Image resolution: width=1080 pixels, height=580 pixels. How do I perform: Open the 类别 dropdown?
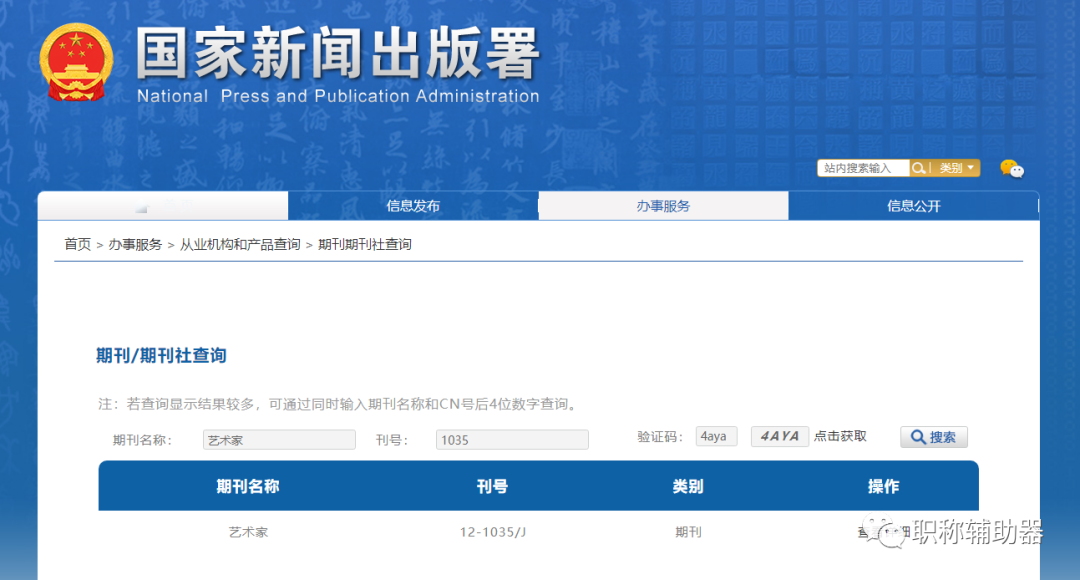(951, 167)
